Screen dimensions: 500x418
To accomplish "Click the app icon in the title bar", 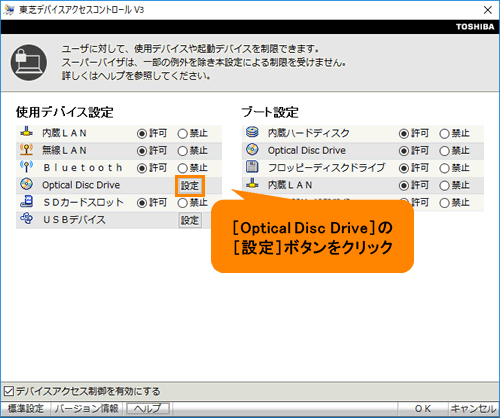I will coord(9,10).
